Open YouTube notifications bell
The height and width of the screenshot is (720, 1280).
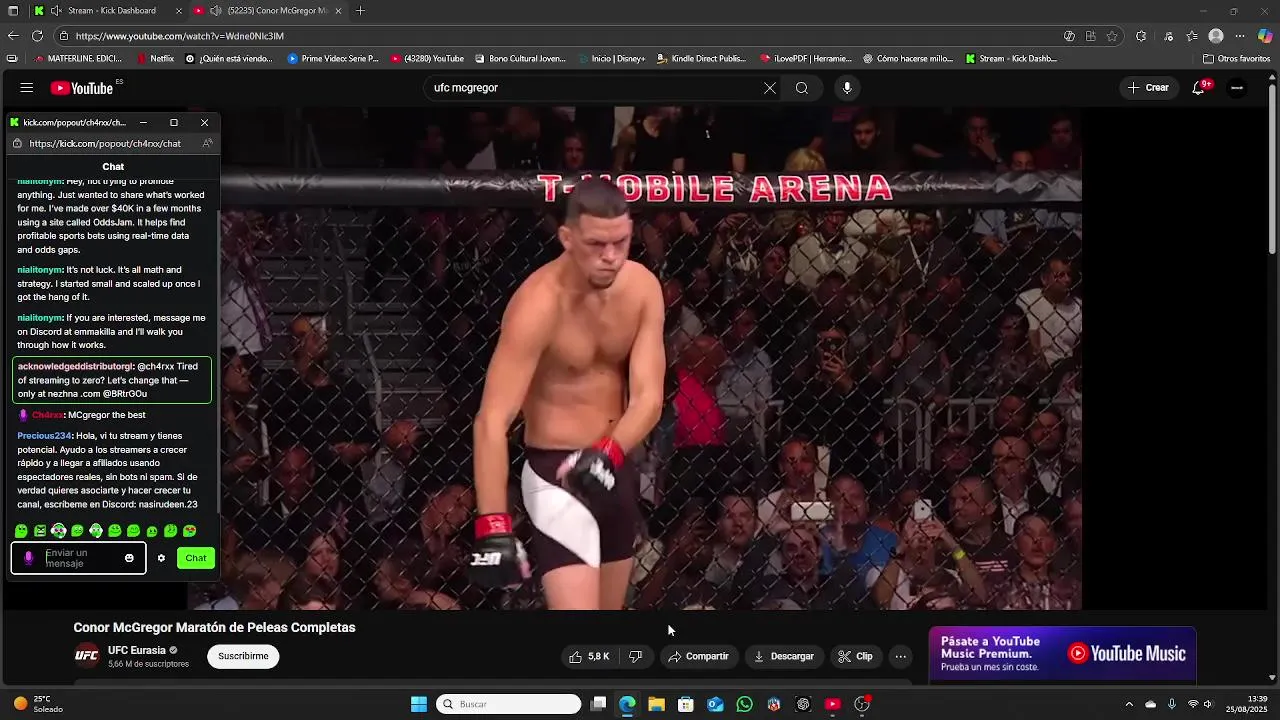pyautogui.click(x=1198, y=88)
